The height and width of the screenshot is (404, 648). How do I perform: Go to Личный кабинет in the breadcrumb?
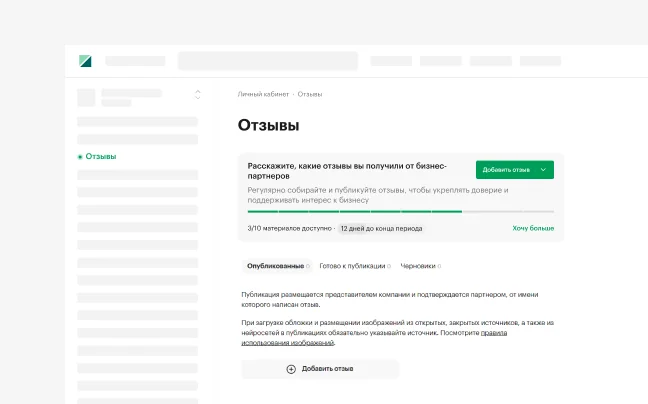pos(262,94)
